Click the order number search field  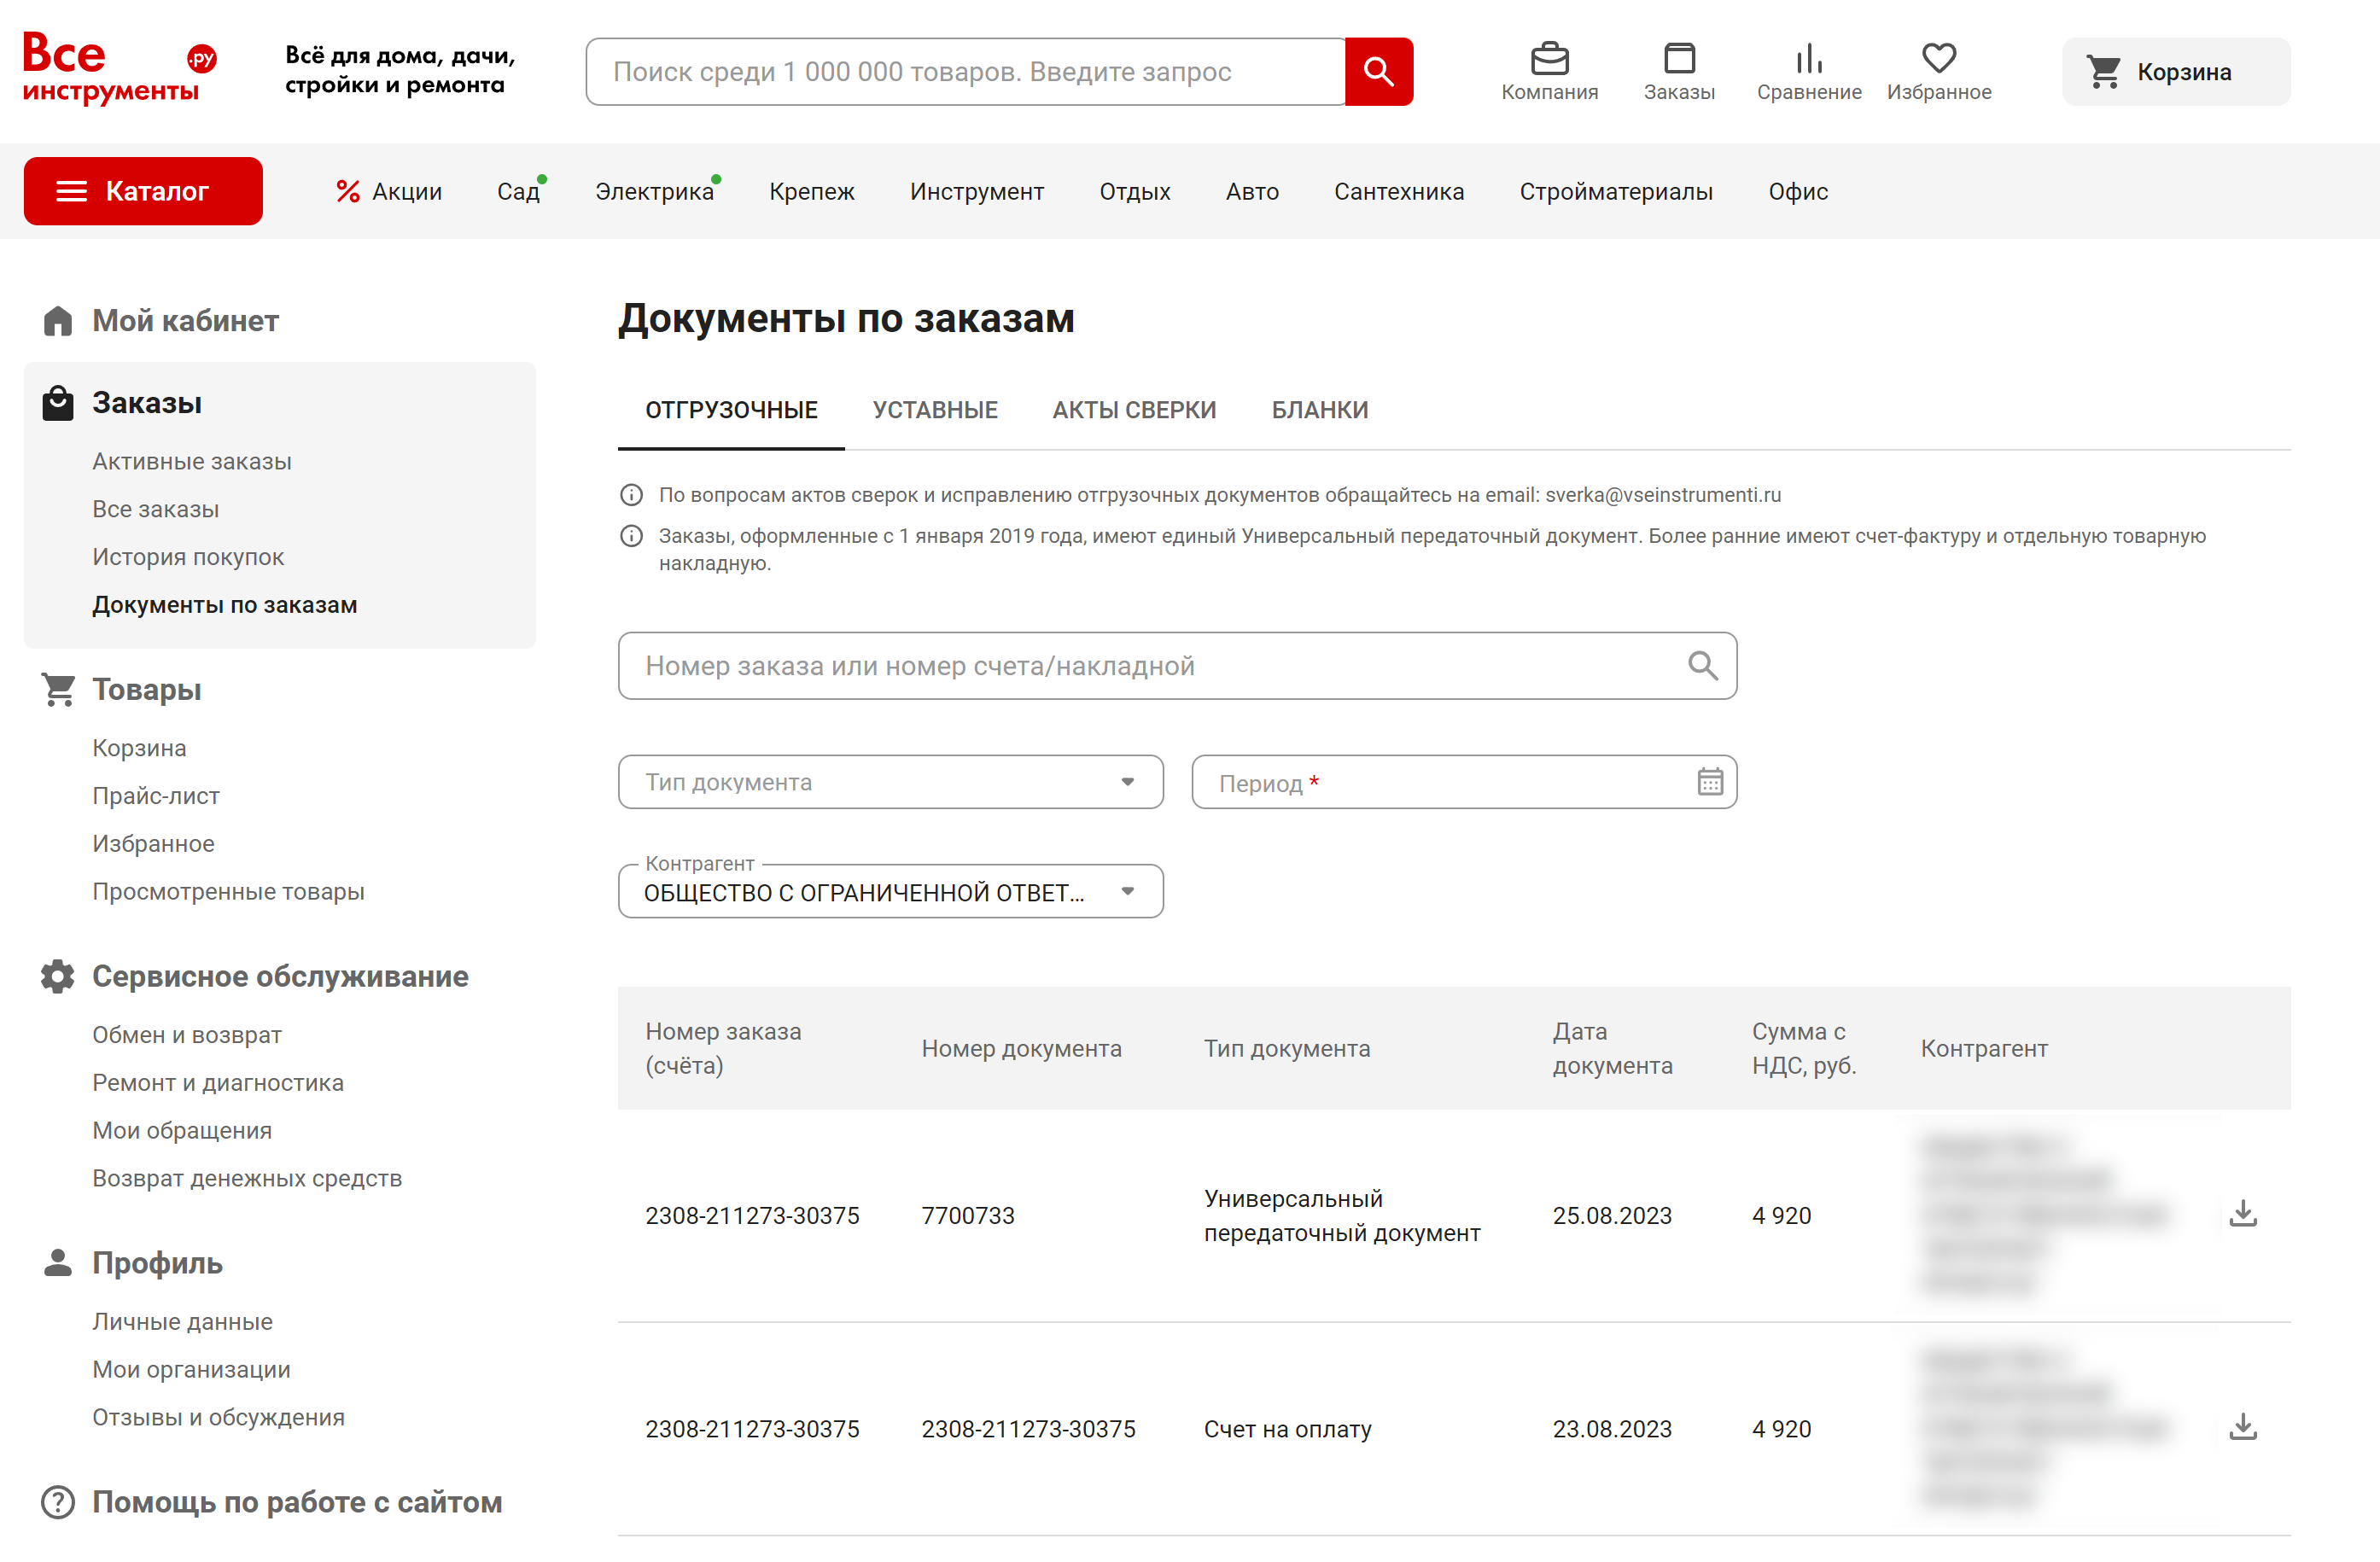(1177, 666)
